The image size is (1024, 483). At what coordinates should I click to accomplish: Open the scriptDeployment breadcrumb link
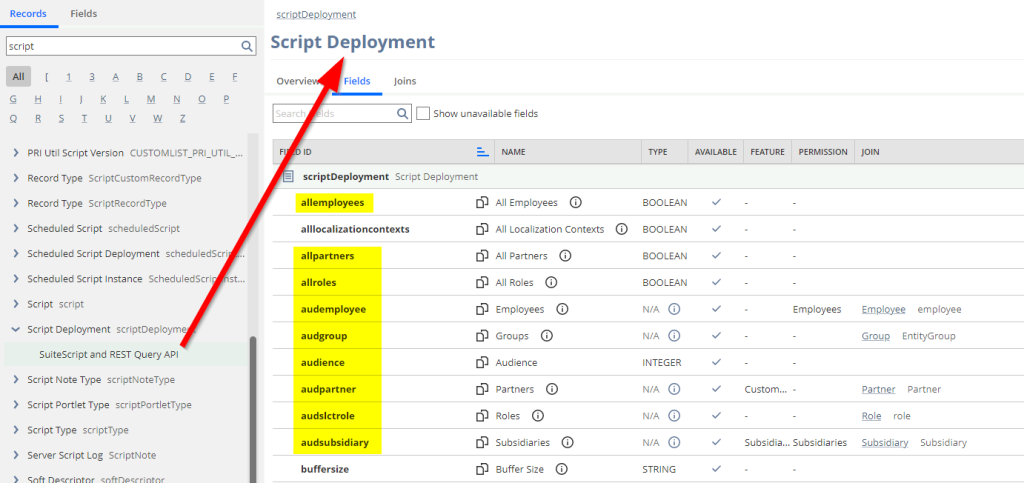click(317, 14)
